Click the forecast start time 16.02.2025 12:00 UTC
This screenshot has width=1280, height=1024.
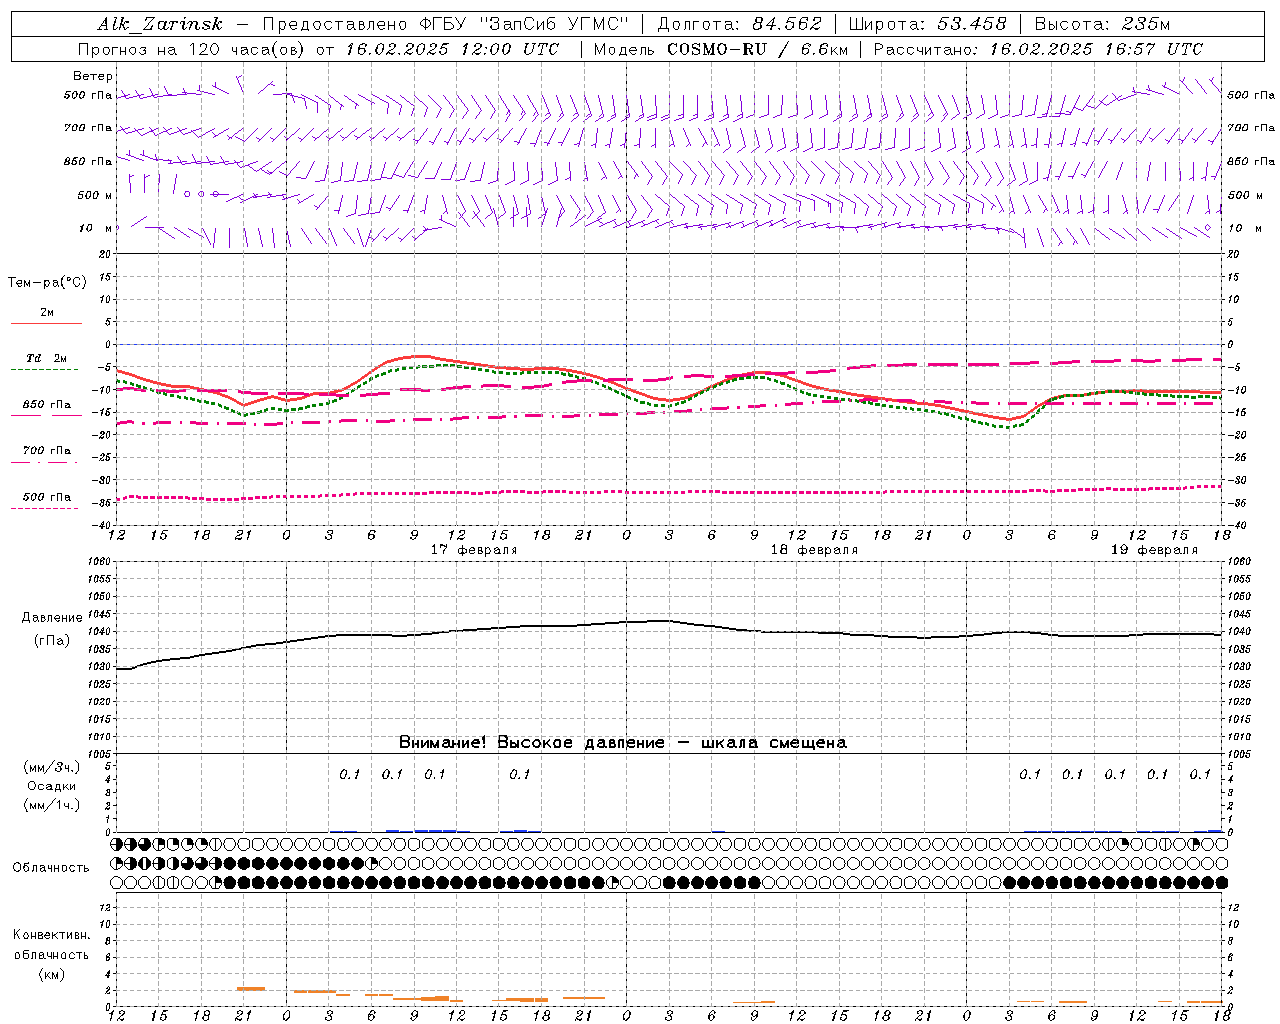click(452, 49)
